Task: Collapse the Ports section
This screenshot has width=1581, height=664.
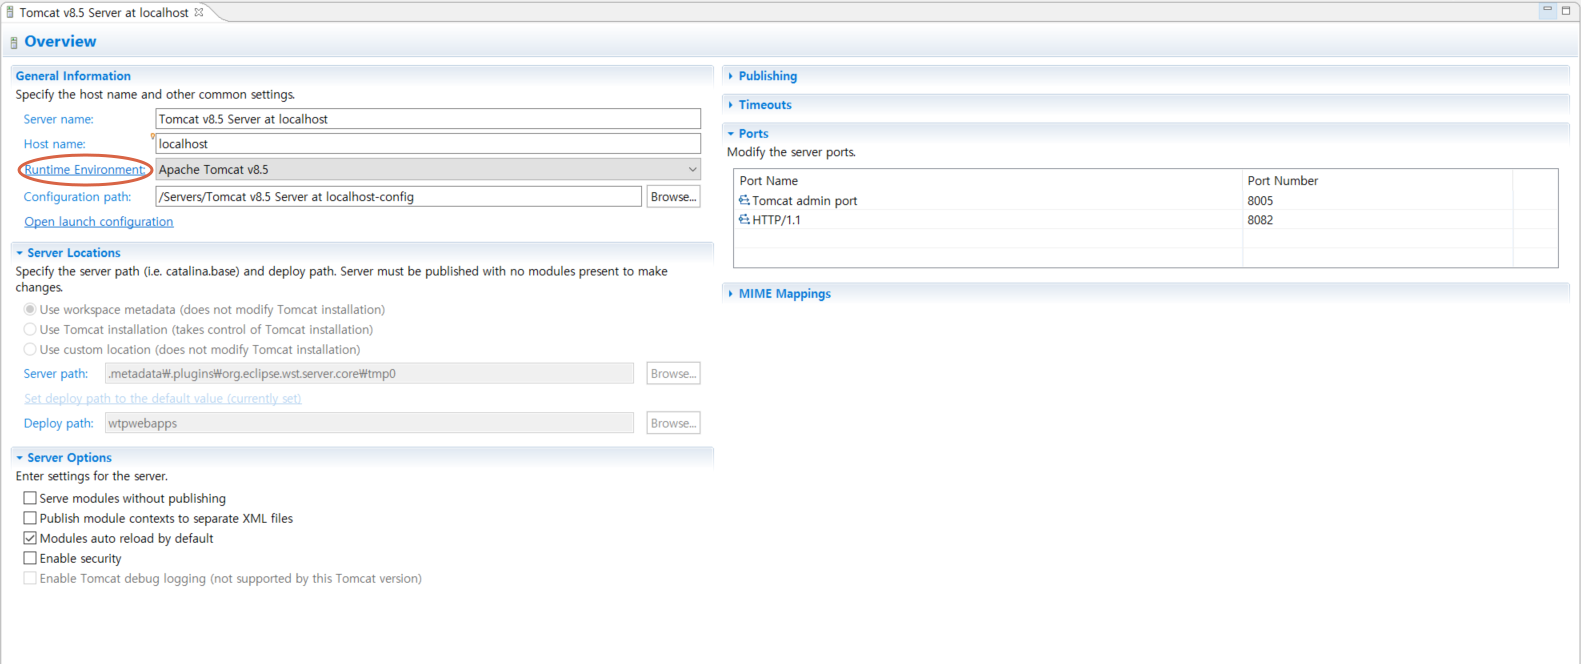Action: point(731,134)
